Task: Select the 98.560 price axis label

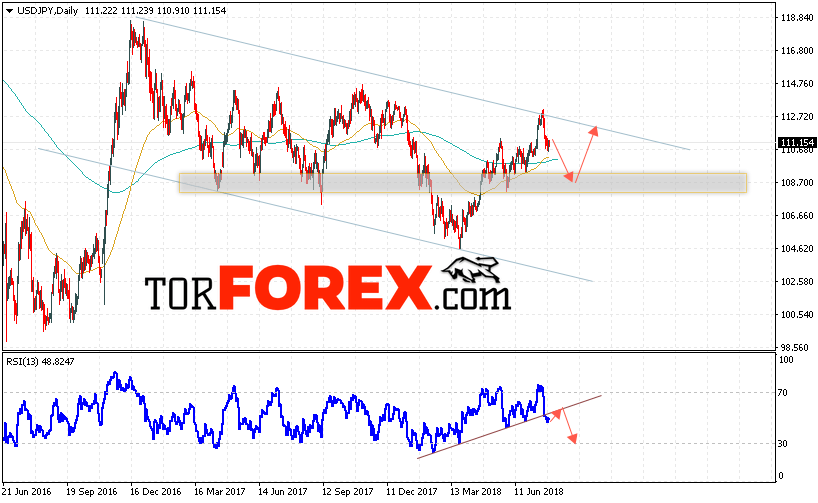Action: click(797, 348)
